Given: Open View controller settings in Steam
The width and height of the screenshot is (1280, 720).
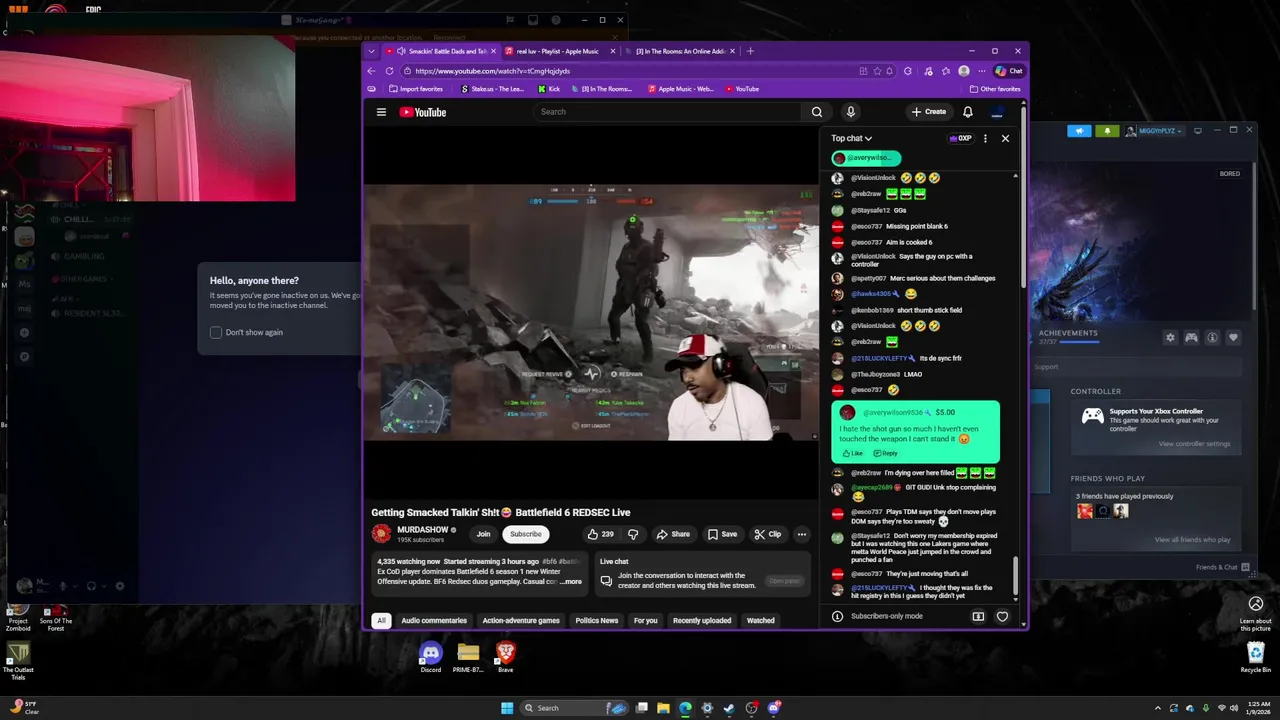Looking at the screenshot, I should click(1194, 444).
